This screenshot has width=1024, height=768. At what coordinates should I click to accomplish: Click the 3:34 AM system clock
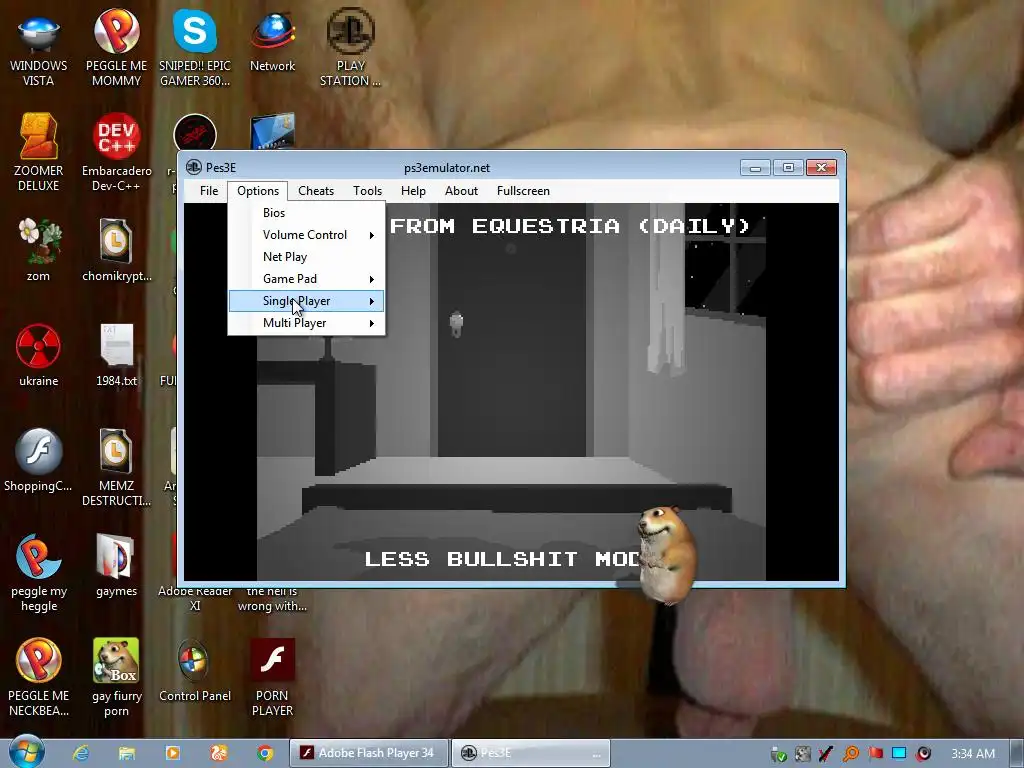tap(972, 754)
